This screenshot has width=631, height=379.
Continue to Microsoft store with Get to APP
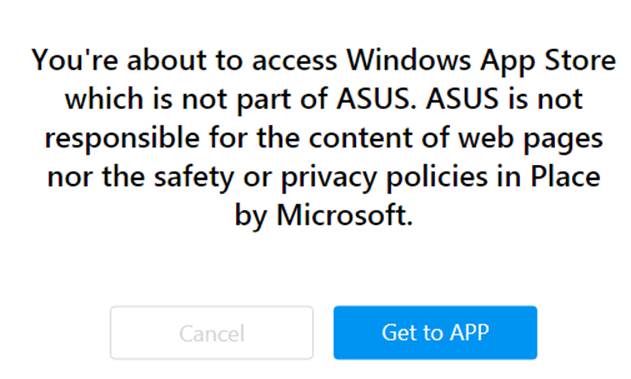coord(435,333)
